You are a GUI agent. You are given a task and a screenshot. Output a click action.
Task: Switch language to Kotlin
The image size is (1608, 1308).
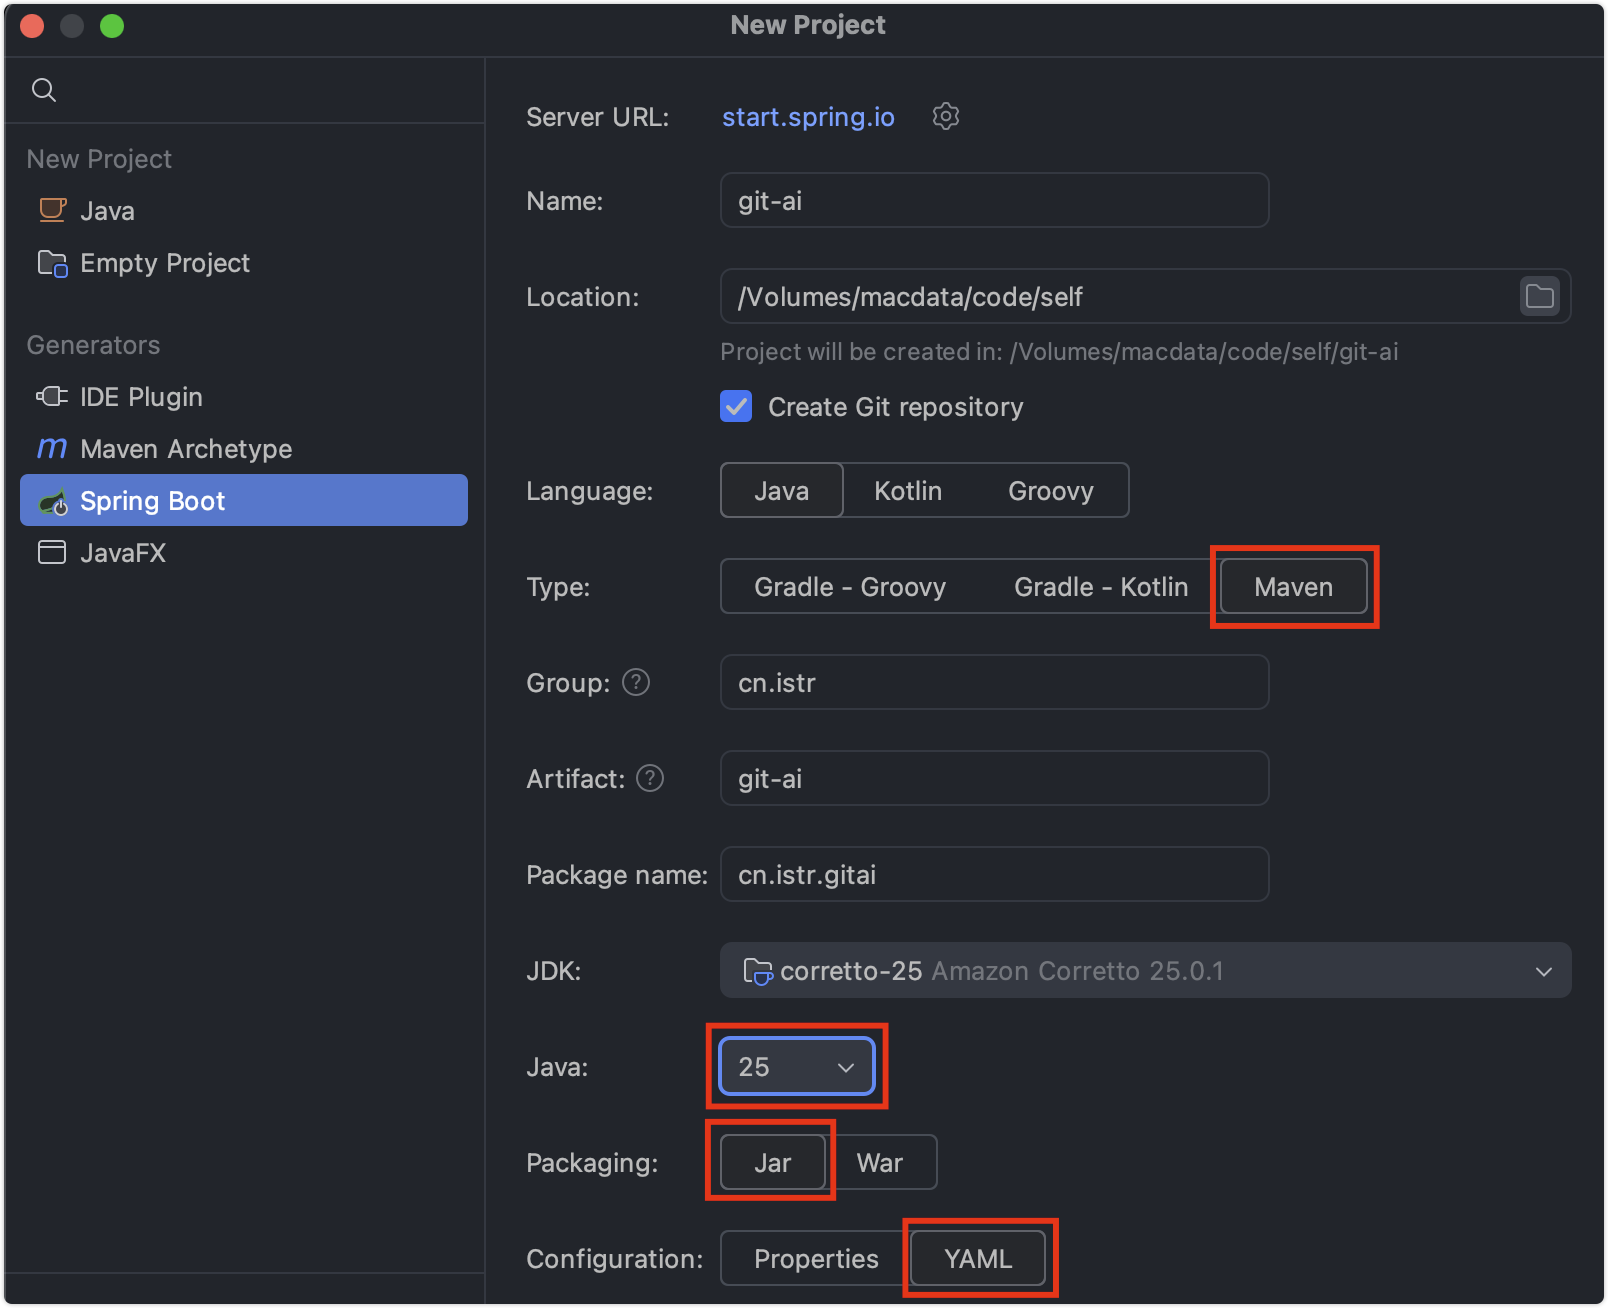point(907,491)
